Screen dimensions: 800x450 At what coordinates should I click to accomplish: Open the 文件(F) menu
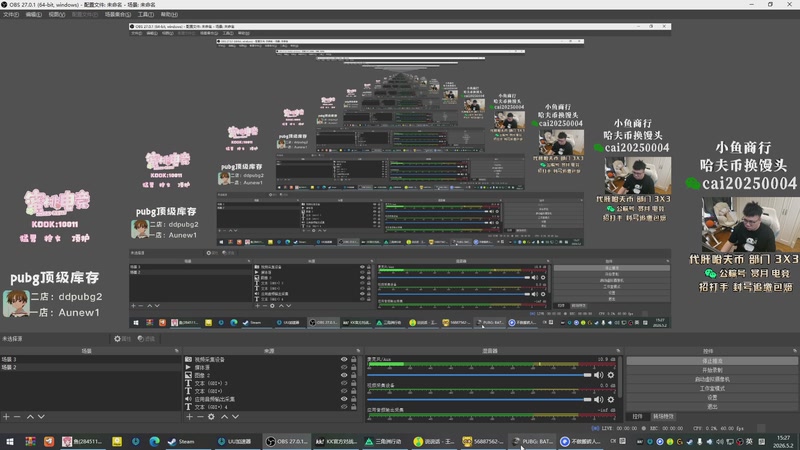click(11, 15)
